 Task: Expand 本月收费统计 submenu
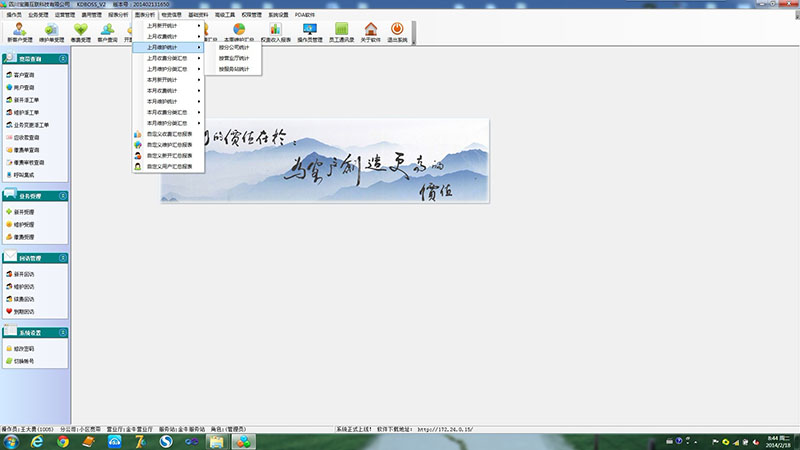click(168, 91)
